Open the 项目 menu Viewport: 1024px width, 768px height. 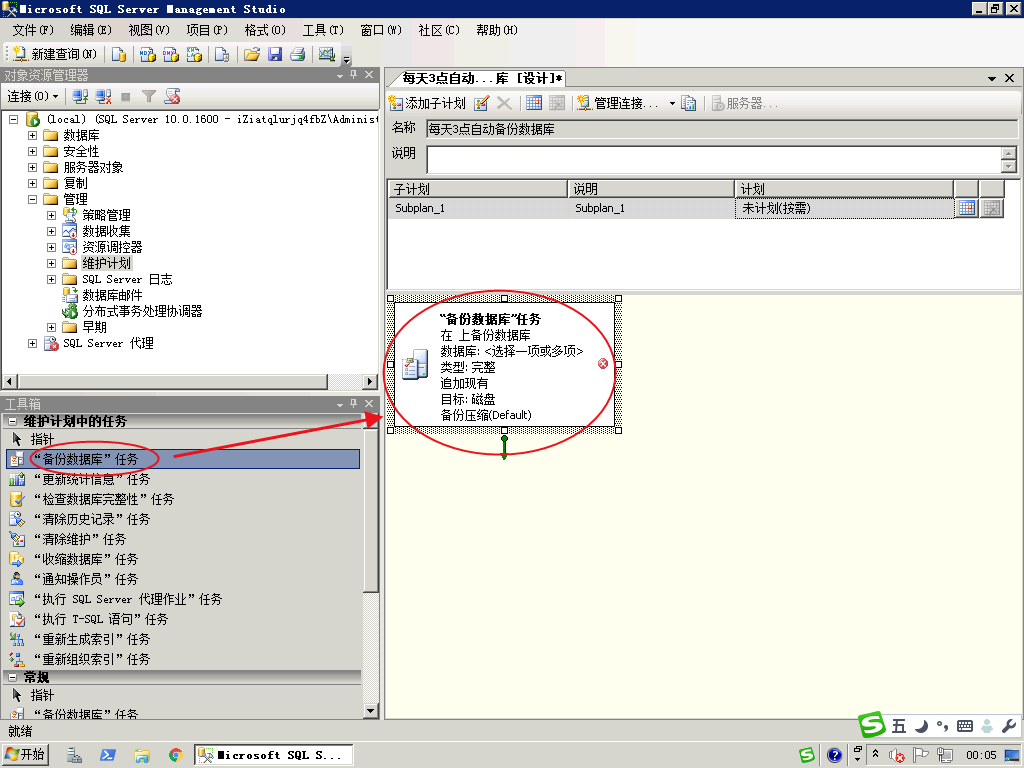pyautogui.click(x=207, y=30)
